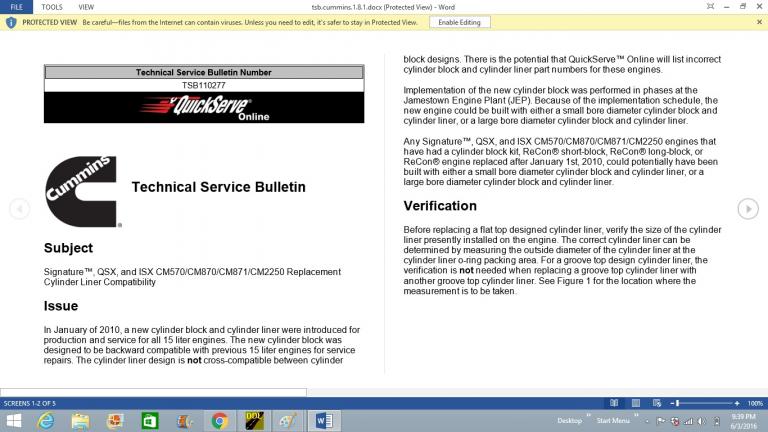Open the TOOLS menu
768x432 pixels.
pyautogui.click(x=52, y=7)
